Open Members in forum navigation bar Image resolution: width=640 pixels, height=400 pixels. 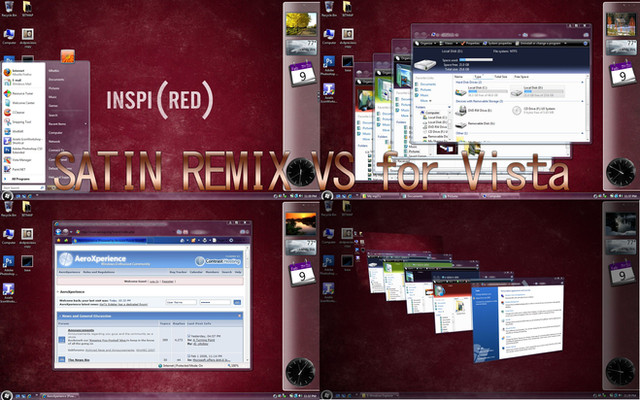[212, 272]
